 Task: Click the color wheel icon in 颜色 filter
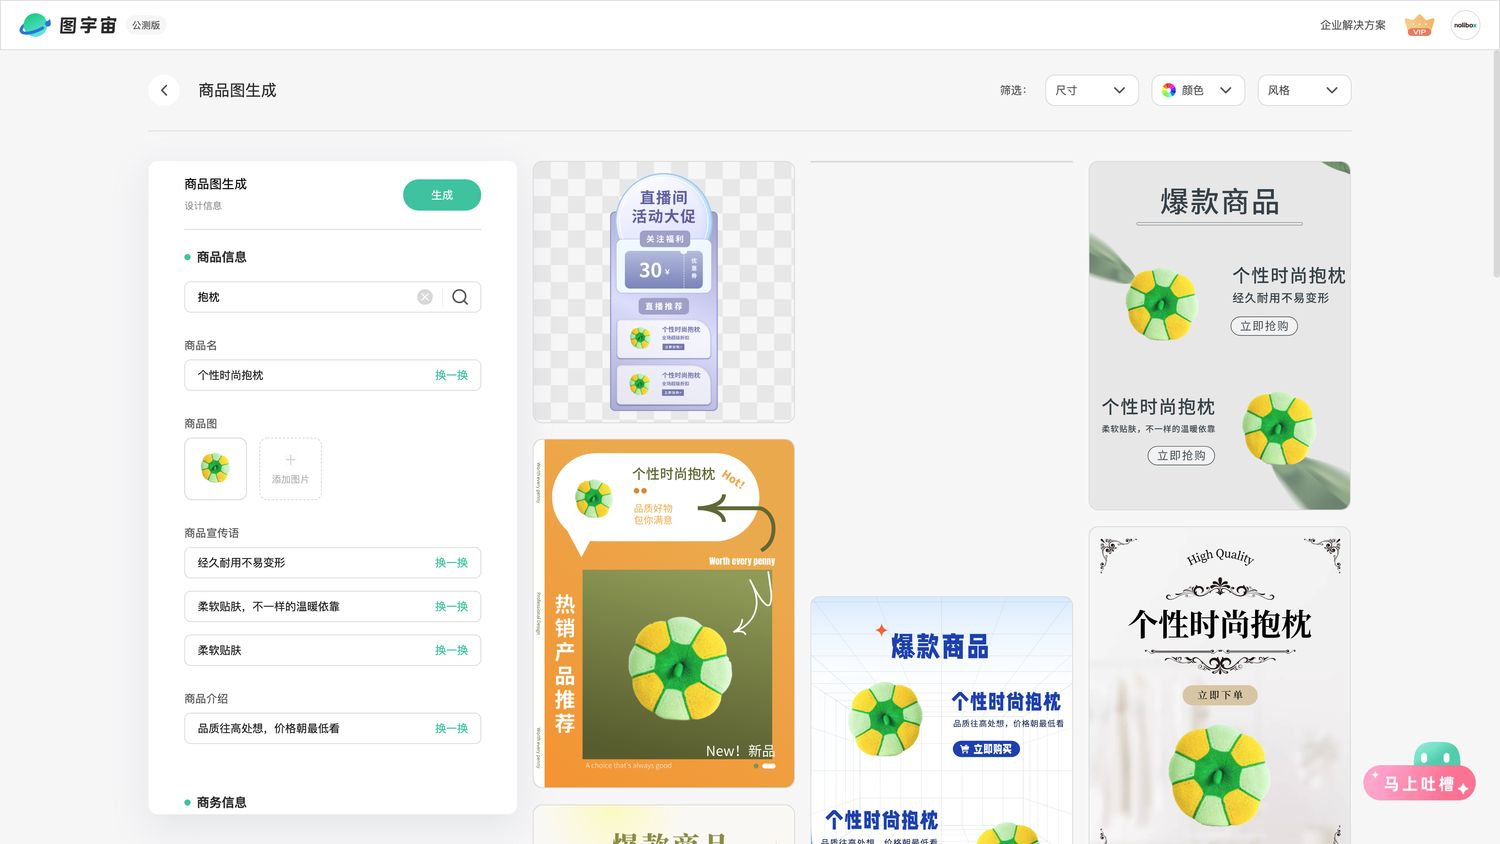pyautogui.click(x=1169, y=90)
